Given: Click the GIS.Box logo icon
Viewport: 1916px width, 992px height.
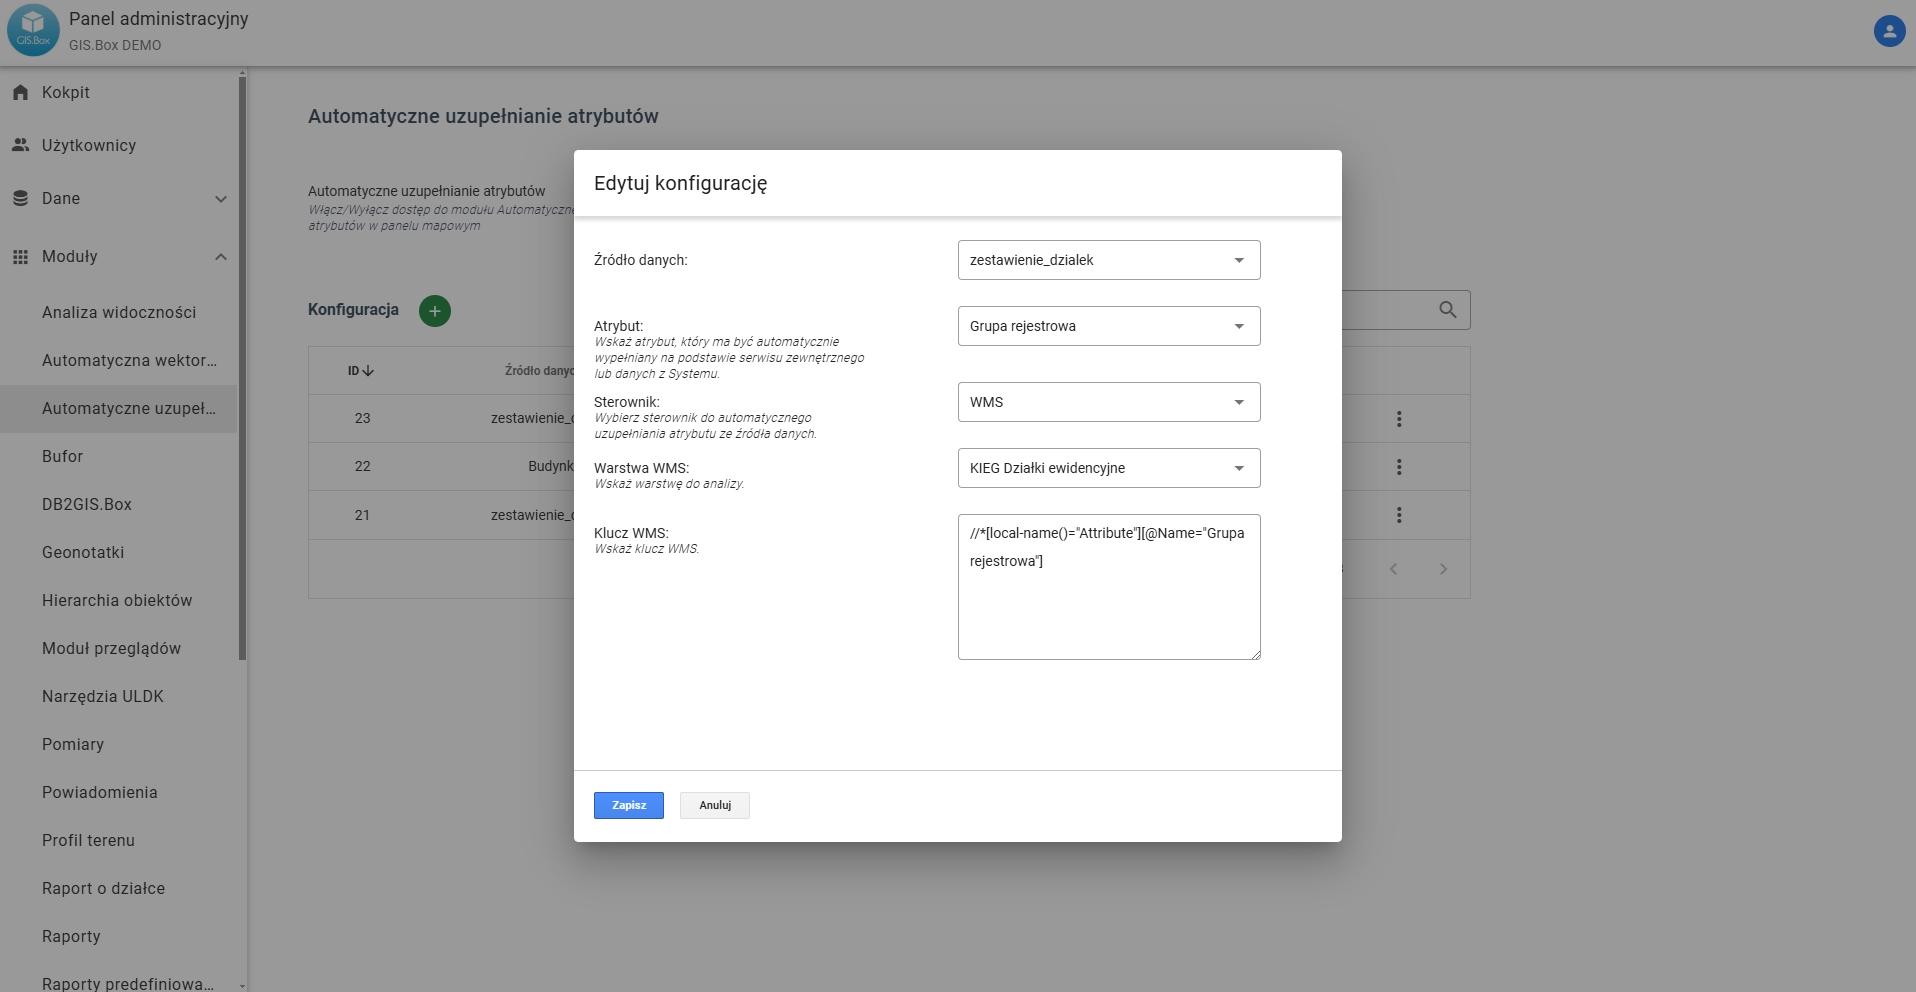Looking at the screenshot, I should tap(33, 30).
